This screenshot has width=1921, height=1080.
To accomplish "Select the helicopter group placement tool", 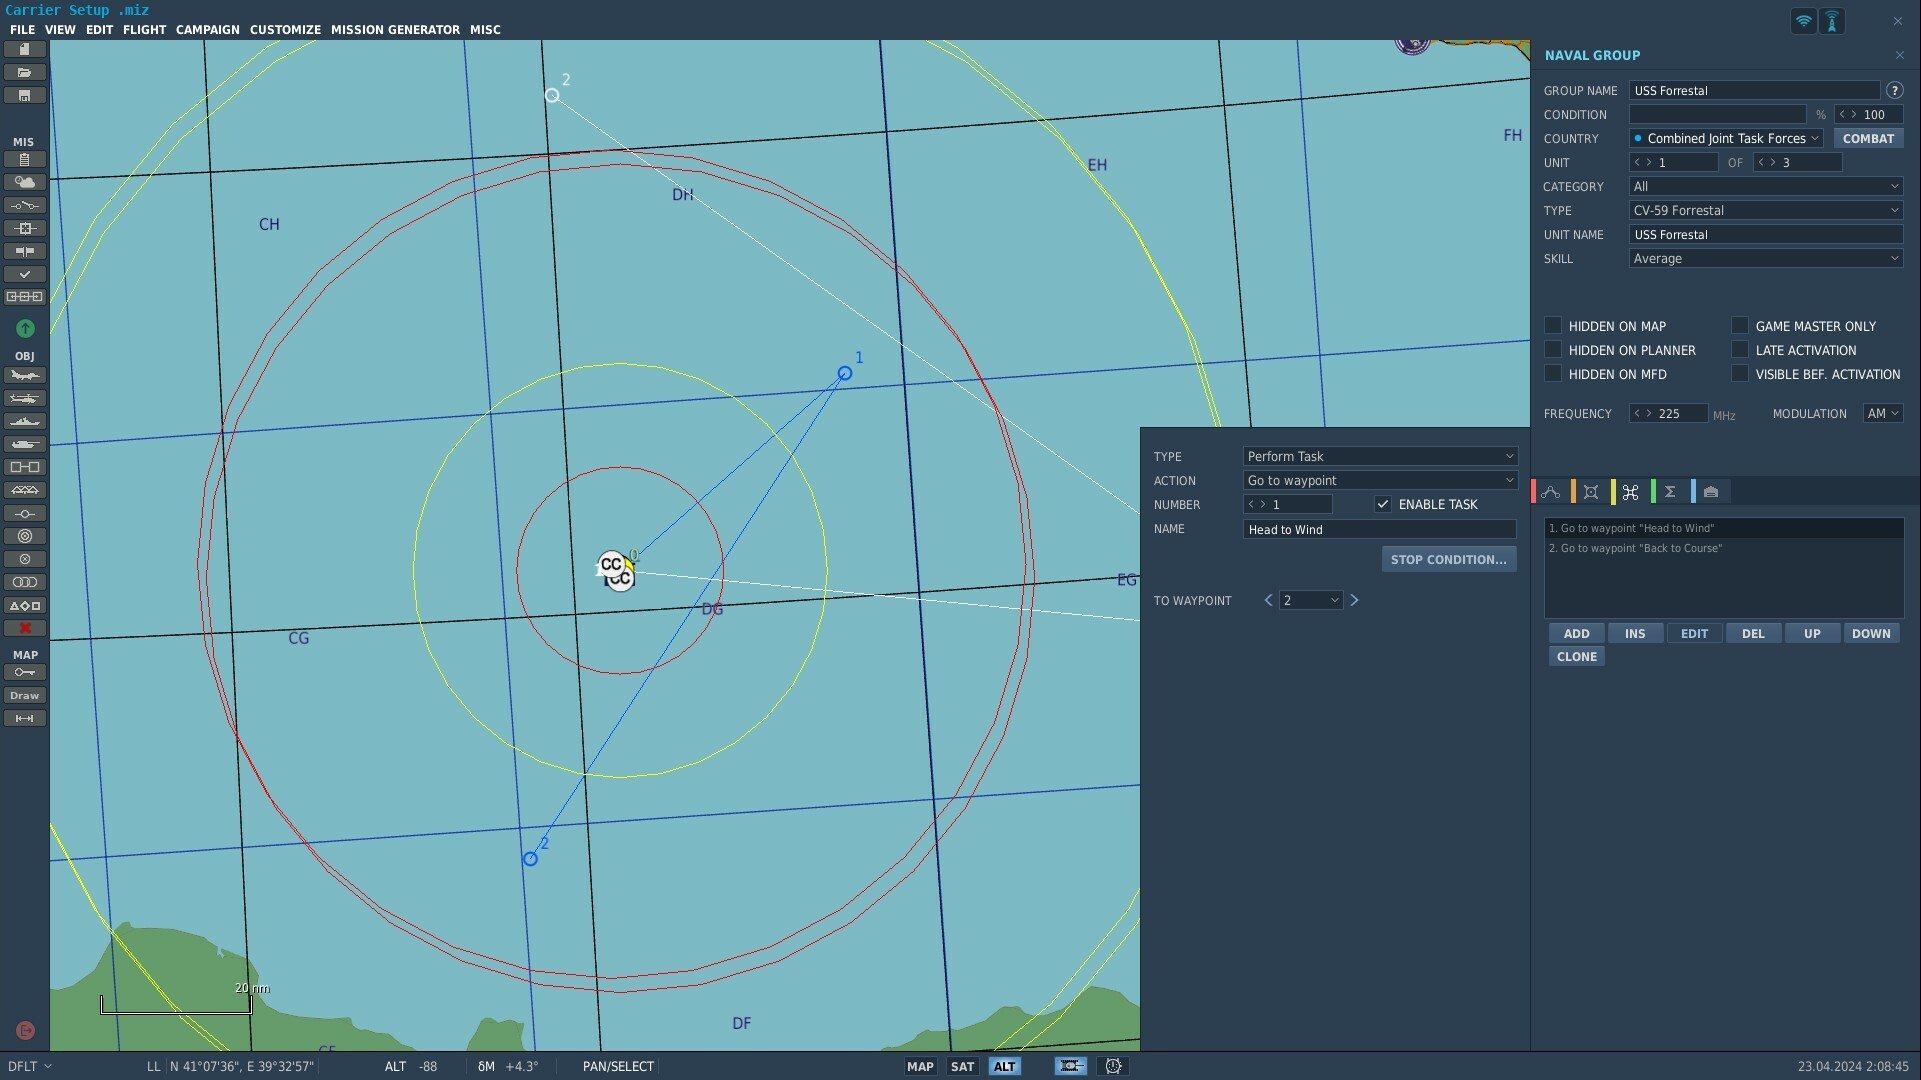I will (24, 398).
